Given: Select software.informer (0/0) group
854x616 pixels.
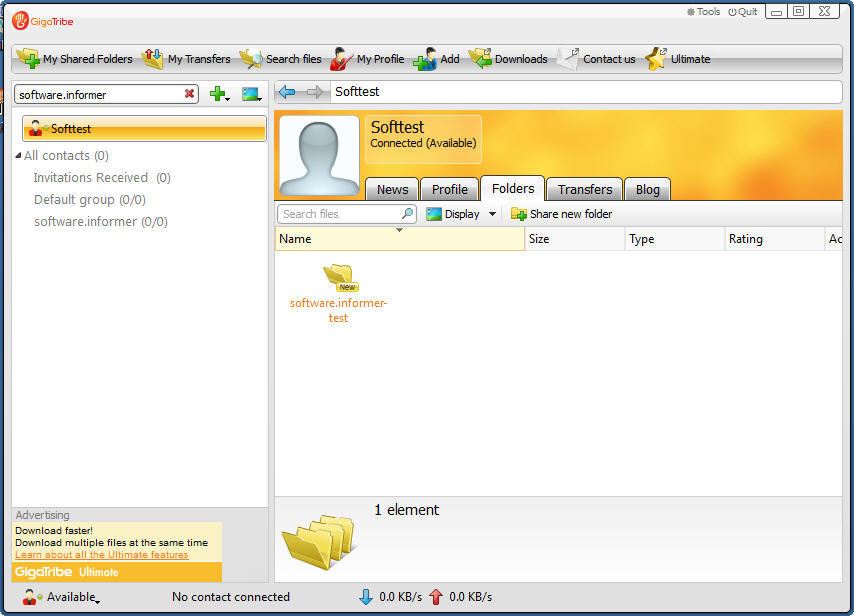Looking at the screenshot, I should pos(101,221).
